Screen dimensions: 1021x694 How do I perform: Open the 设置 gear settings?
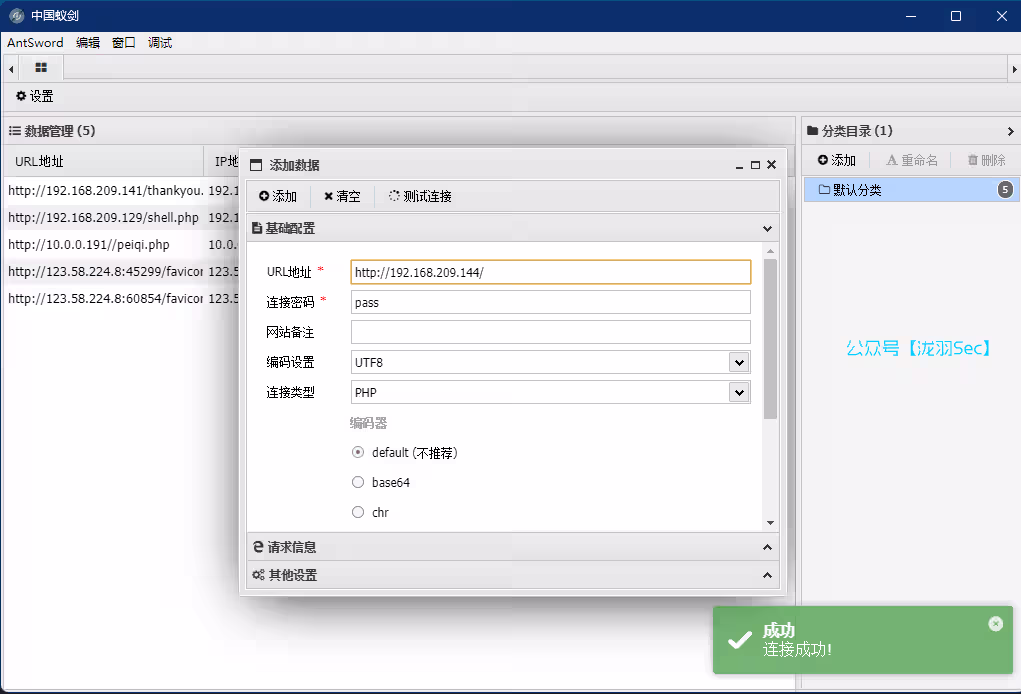point(34,97)
